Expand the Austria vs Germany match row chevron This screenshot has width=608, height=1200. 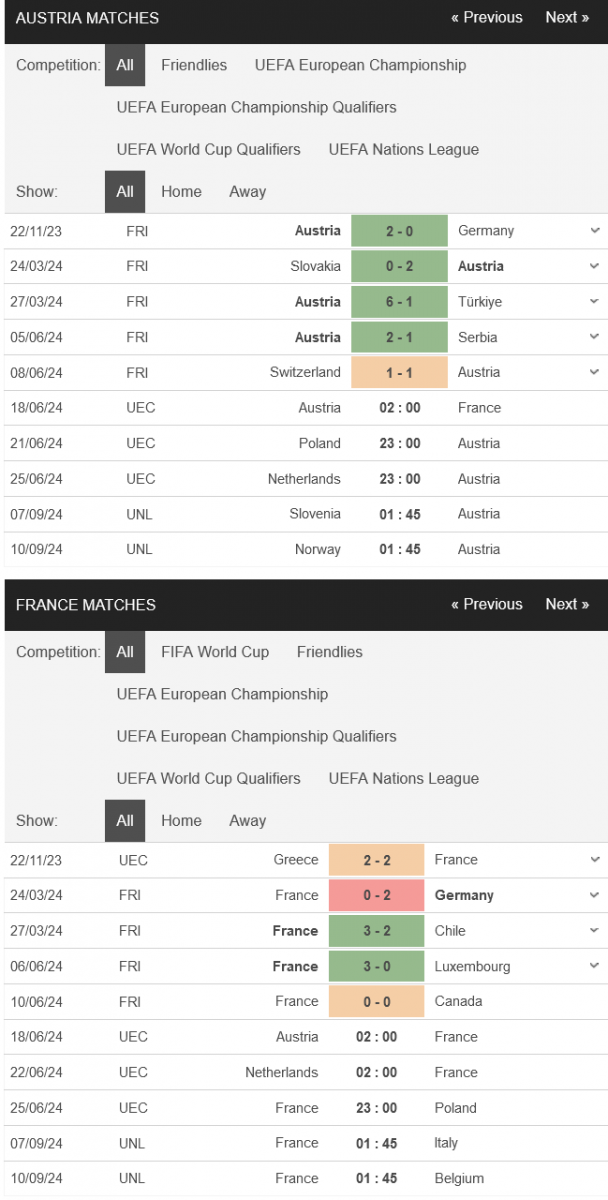(595, 231)
